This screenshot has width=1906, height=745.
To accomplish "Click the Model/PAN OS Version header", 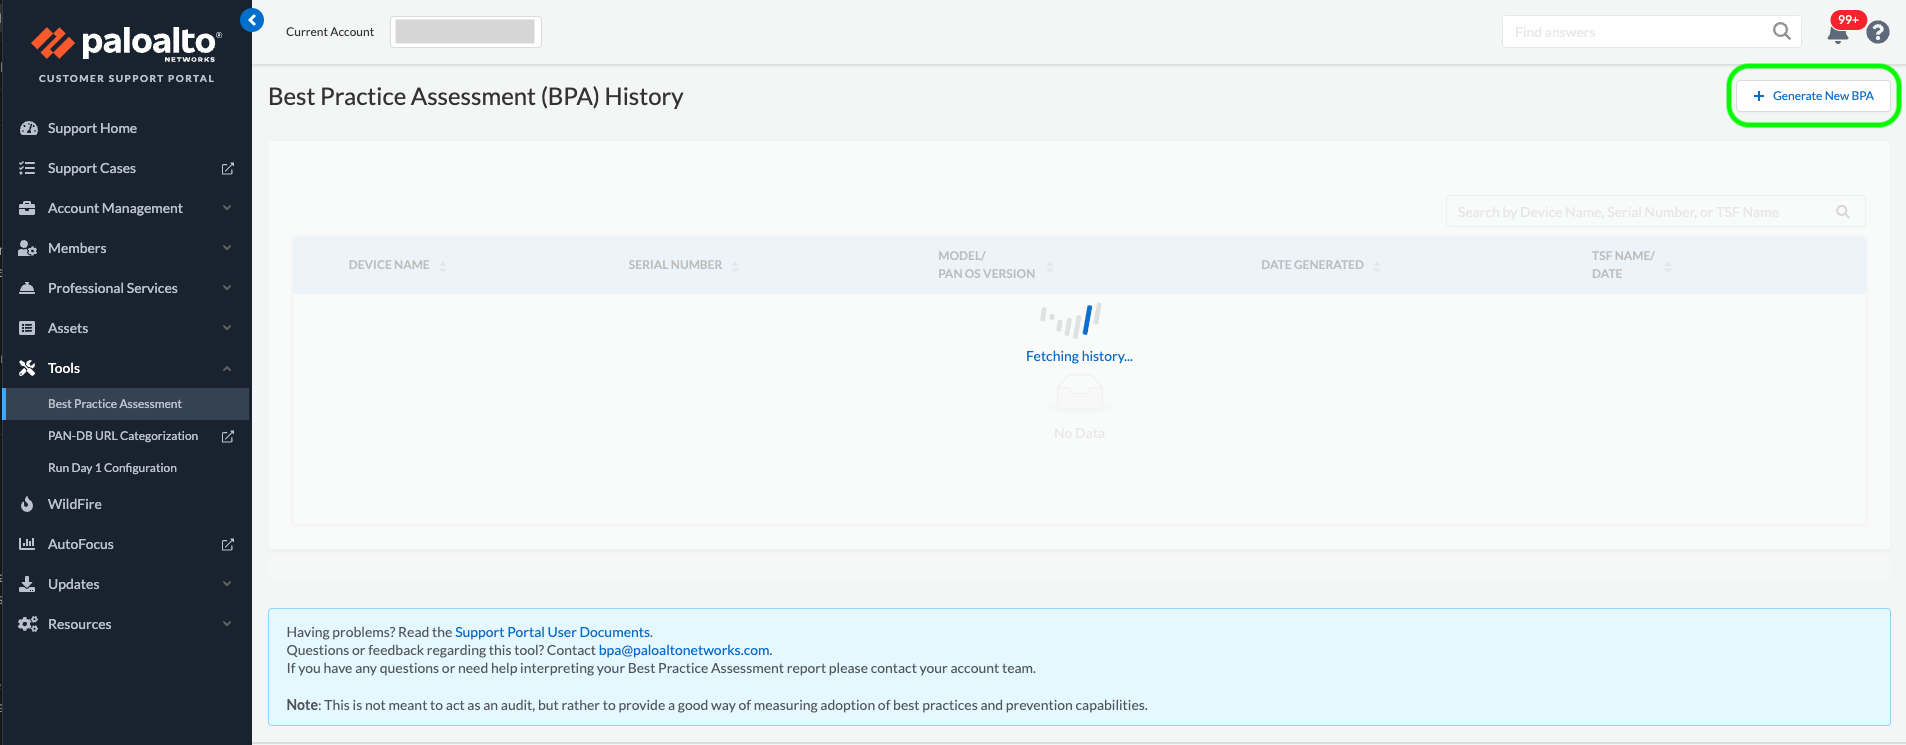I will click(986, 265).
